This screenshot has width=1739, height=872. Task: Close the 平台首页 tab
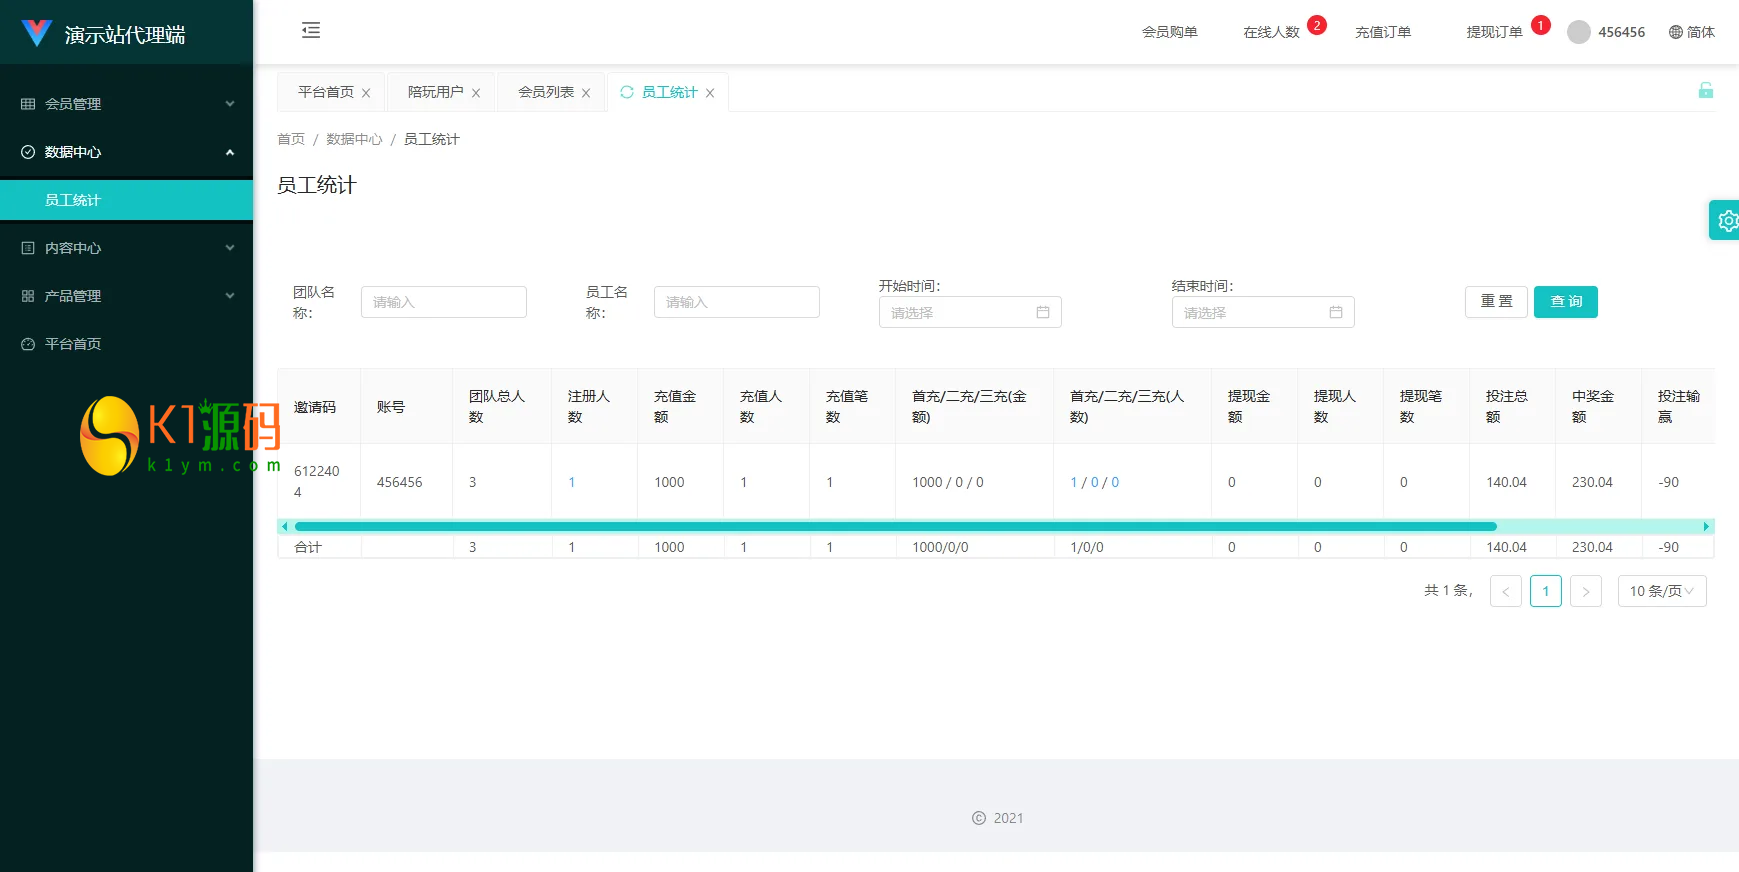tap(366, 93)
